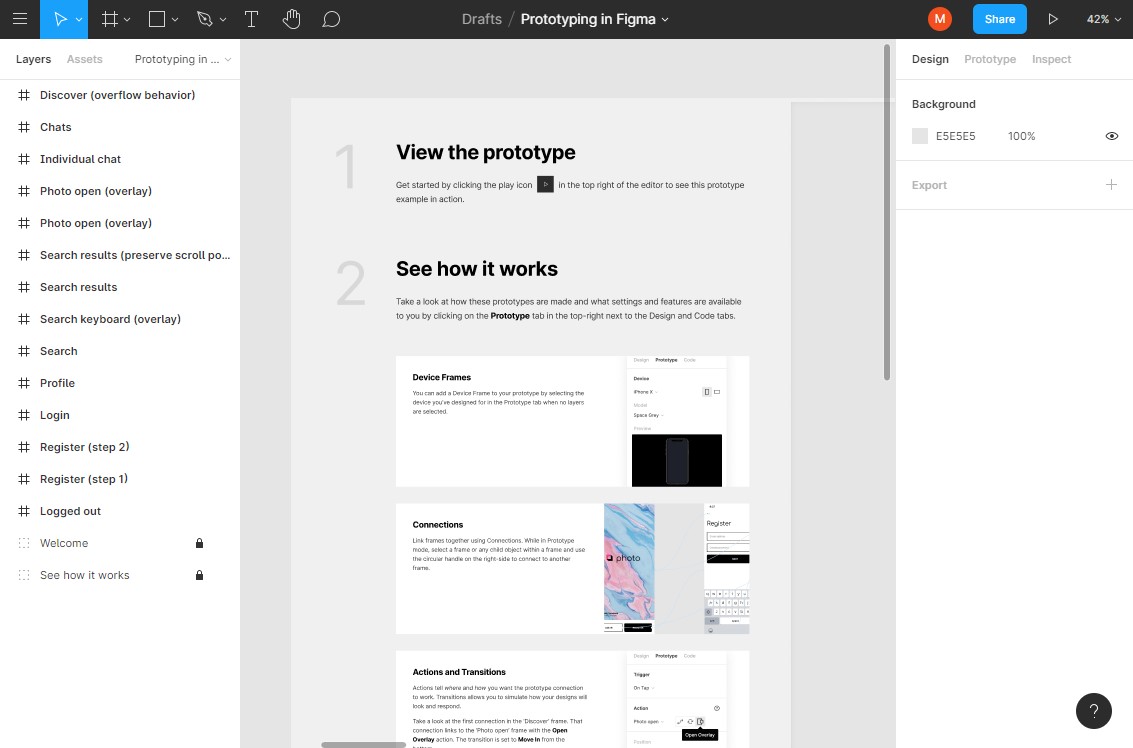The height and width of the screenshot is (748, 1133).
Task: Select Discover (overflow behavior) layer
Action: click(119, 95)
